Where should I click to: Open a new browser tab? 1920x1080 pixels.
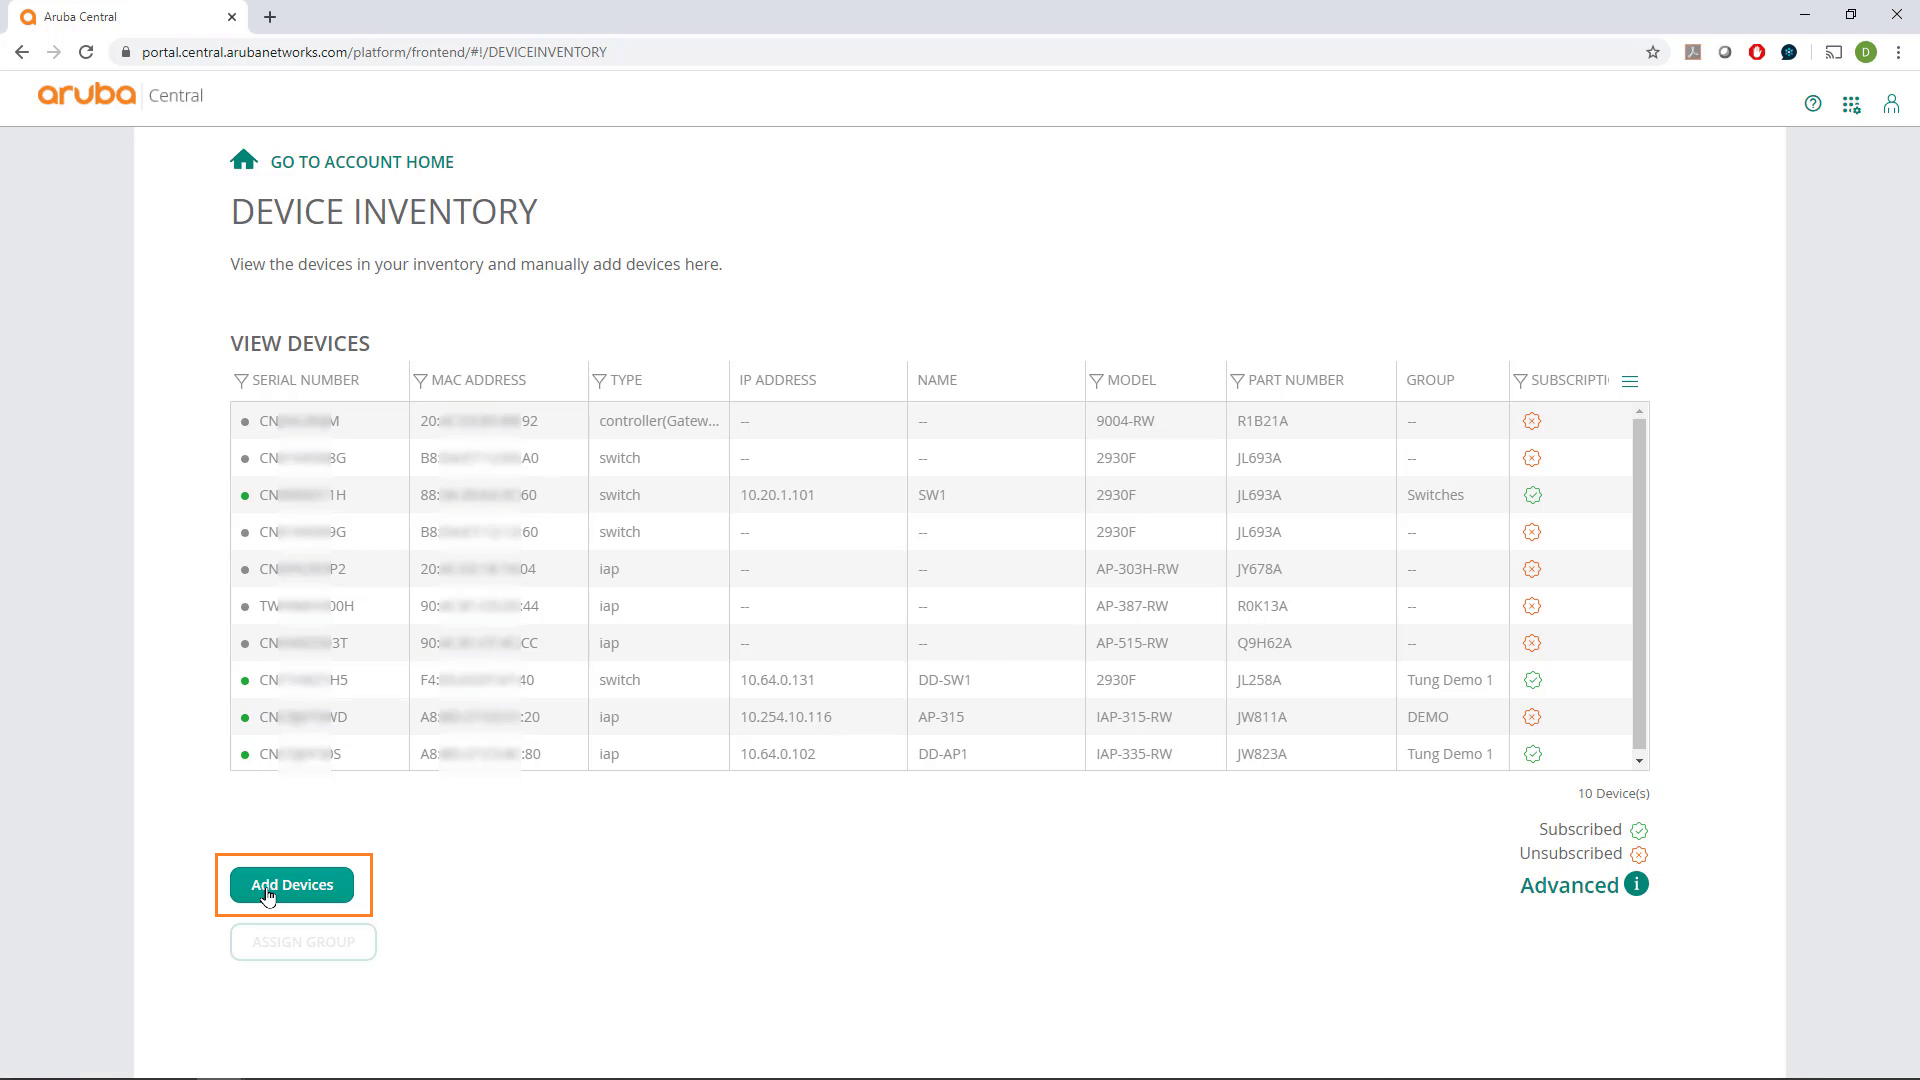pyautogui.click(x=270, y=17)
